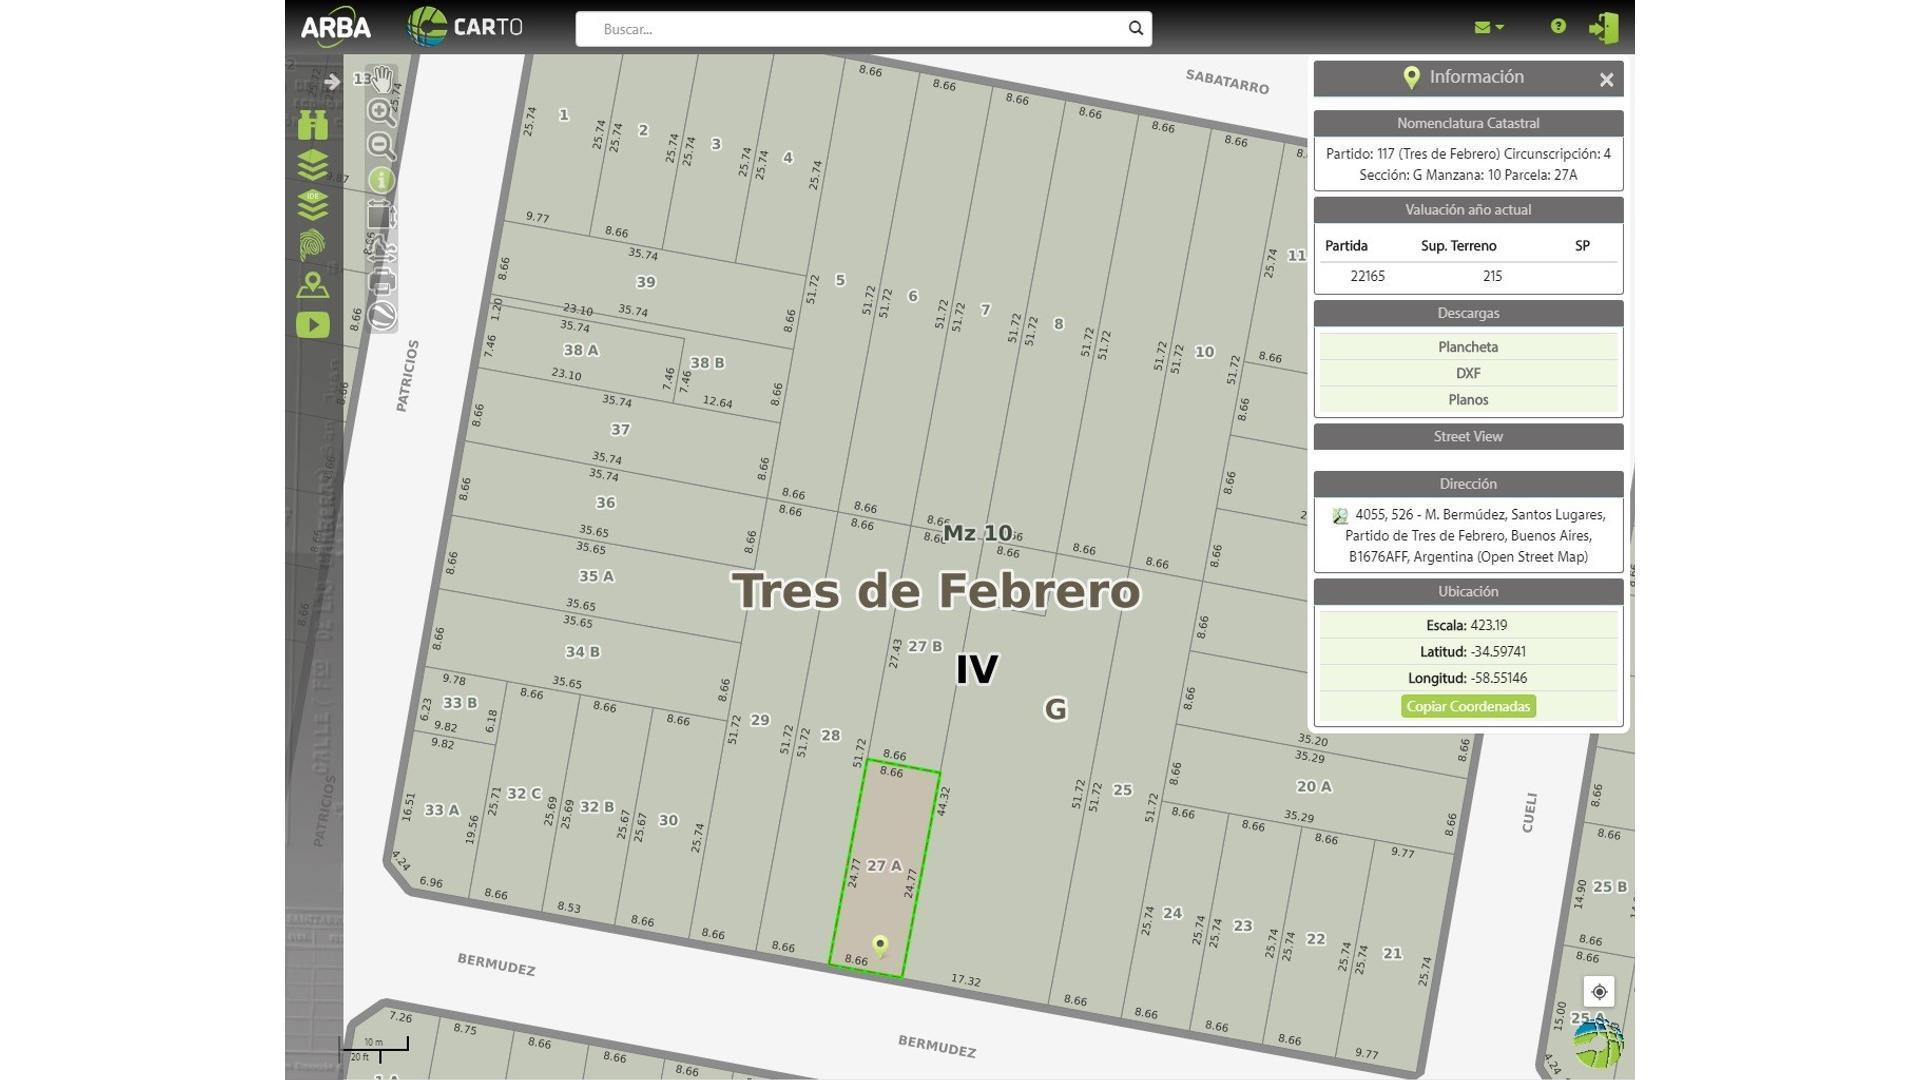
Task: Click the video play tutorial icon
Action: (313, 325)
